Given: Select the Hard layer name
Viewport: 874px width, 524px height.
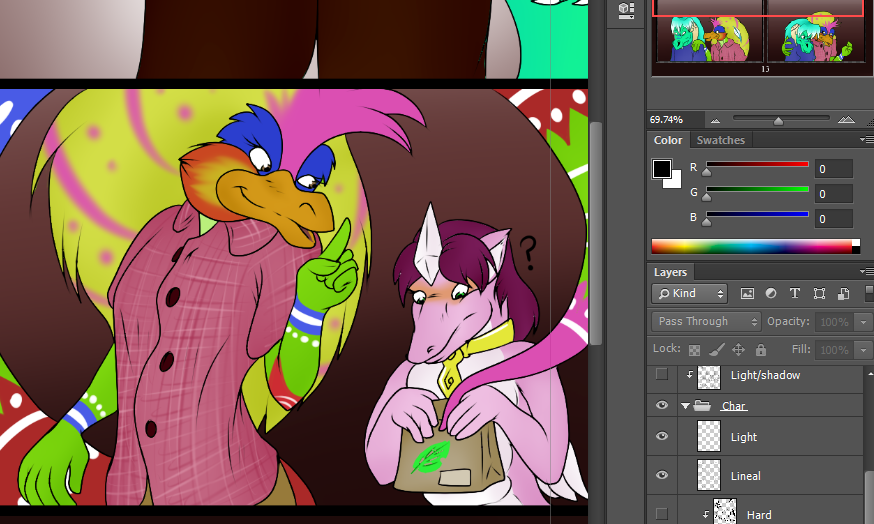Looking at the screenshot, I should (759, 515).
